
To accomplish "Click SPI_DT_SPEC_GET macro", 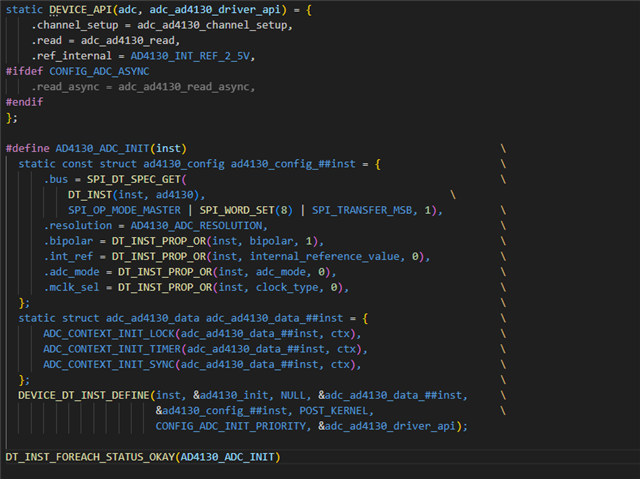I will [x=134, y=180].
